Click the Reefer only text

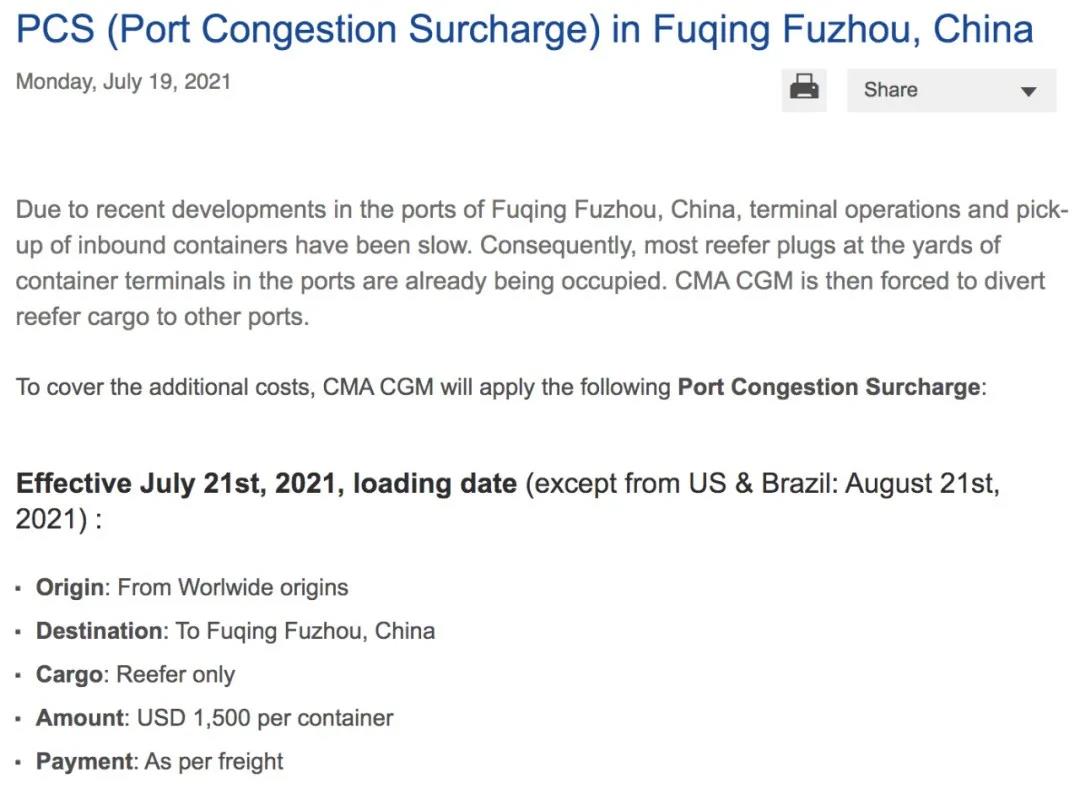[x=176, y=674]
